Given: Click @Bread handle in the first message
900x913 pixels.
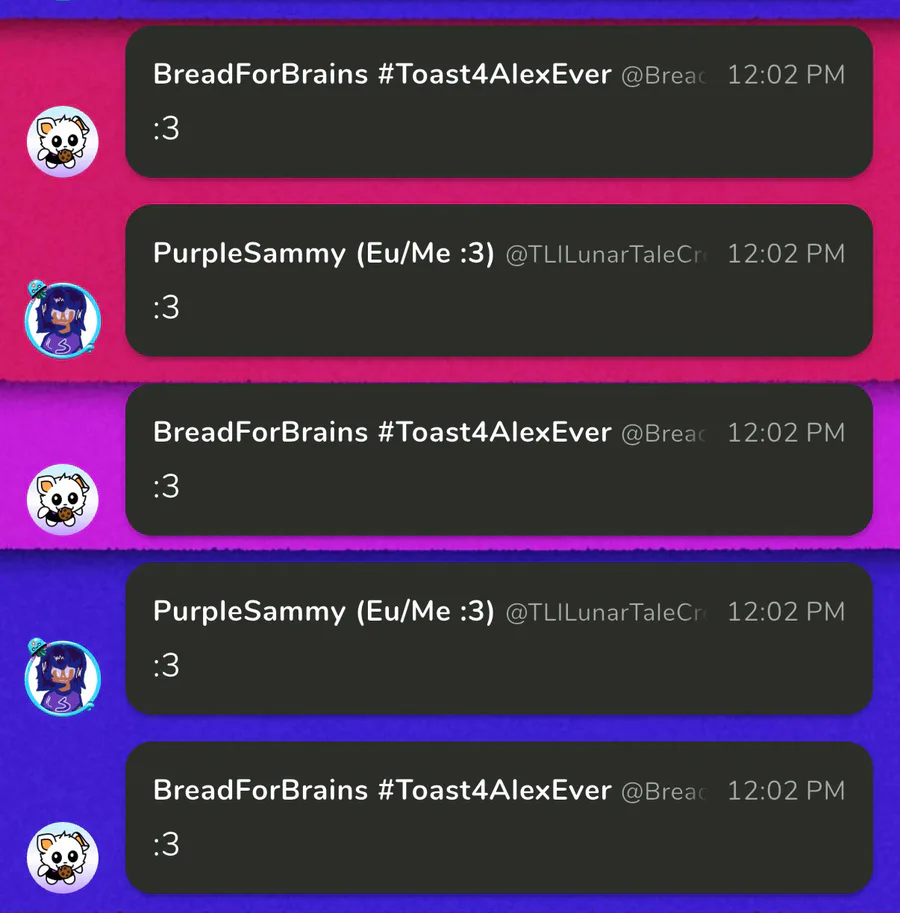Looking at the screenshot, I should pos(664,76).
